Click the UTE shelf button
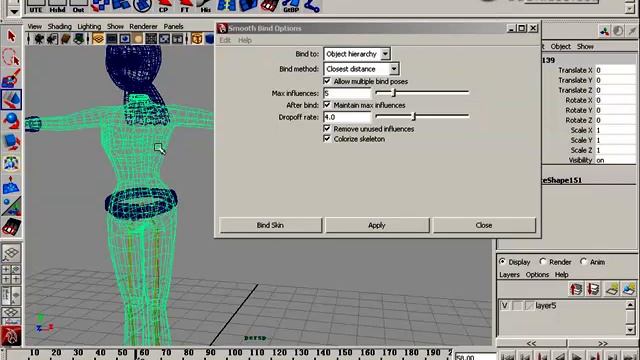Screen dimensions: 640x360 point(36,6)
